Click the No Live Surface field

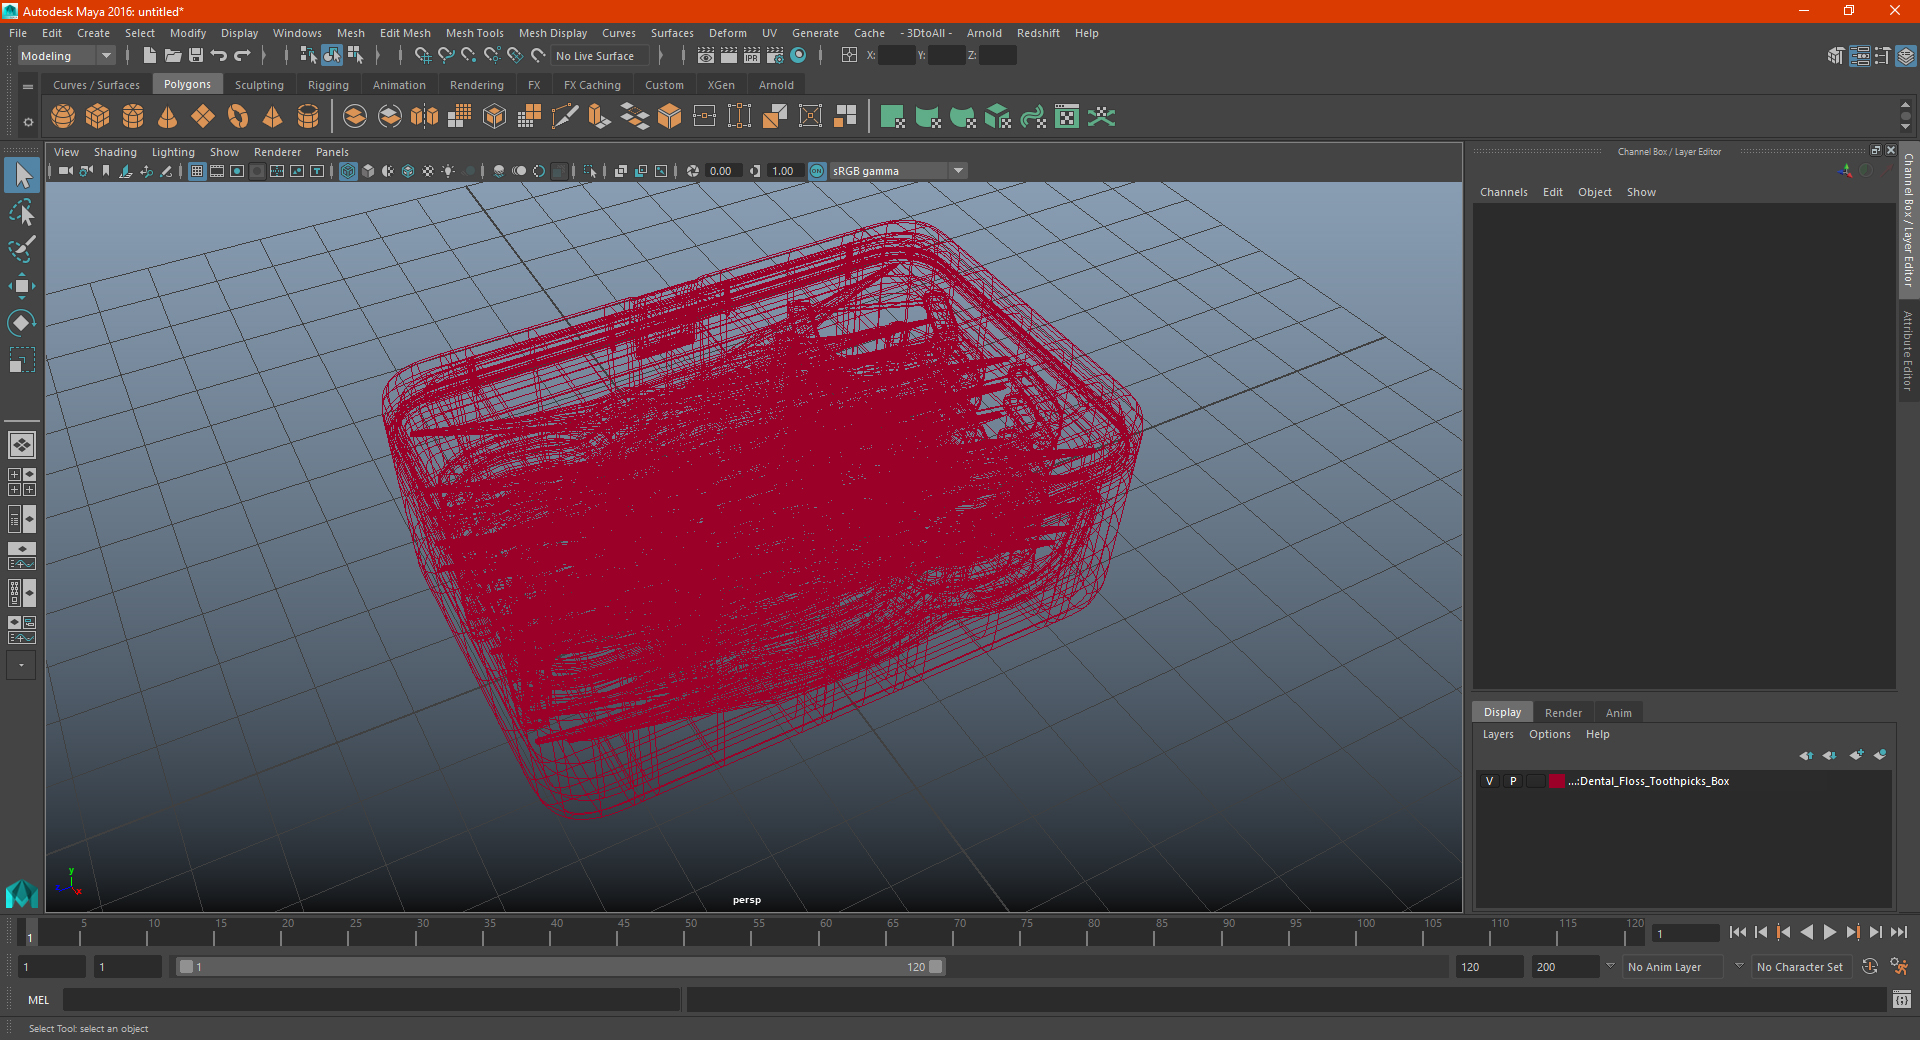coord(600,56)
